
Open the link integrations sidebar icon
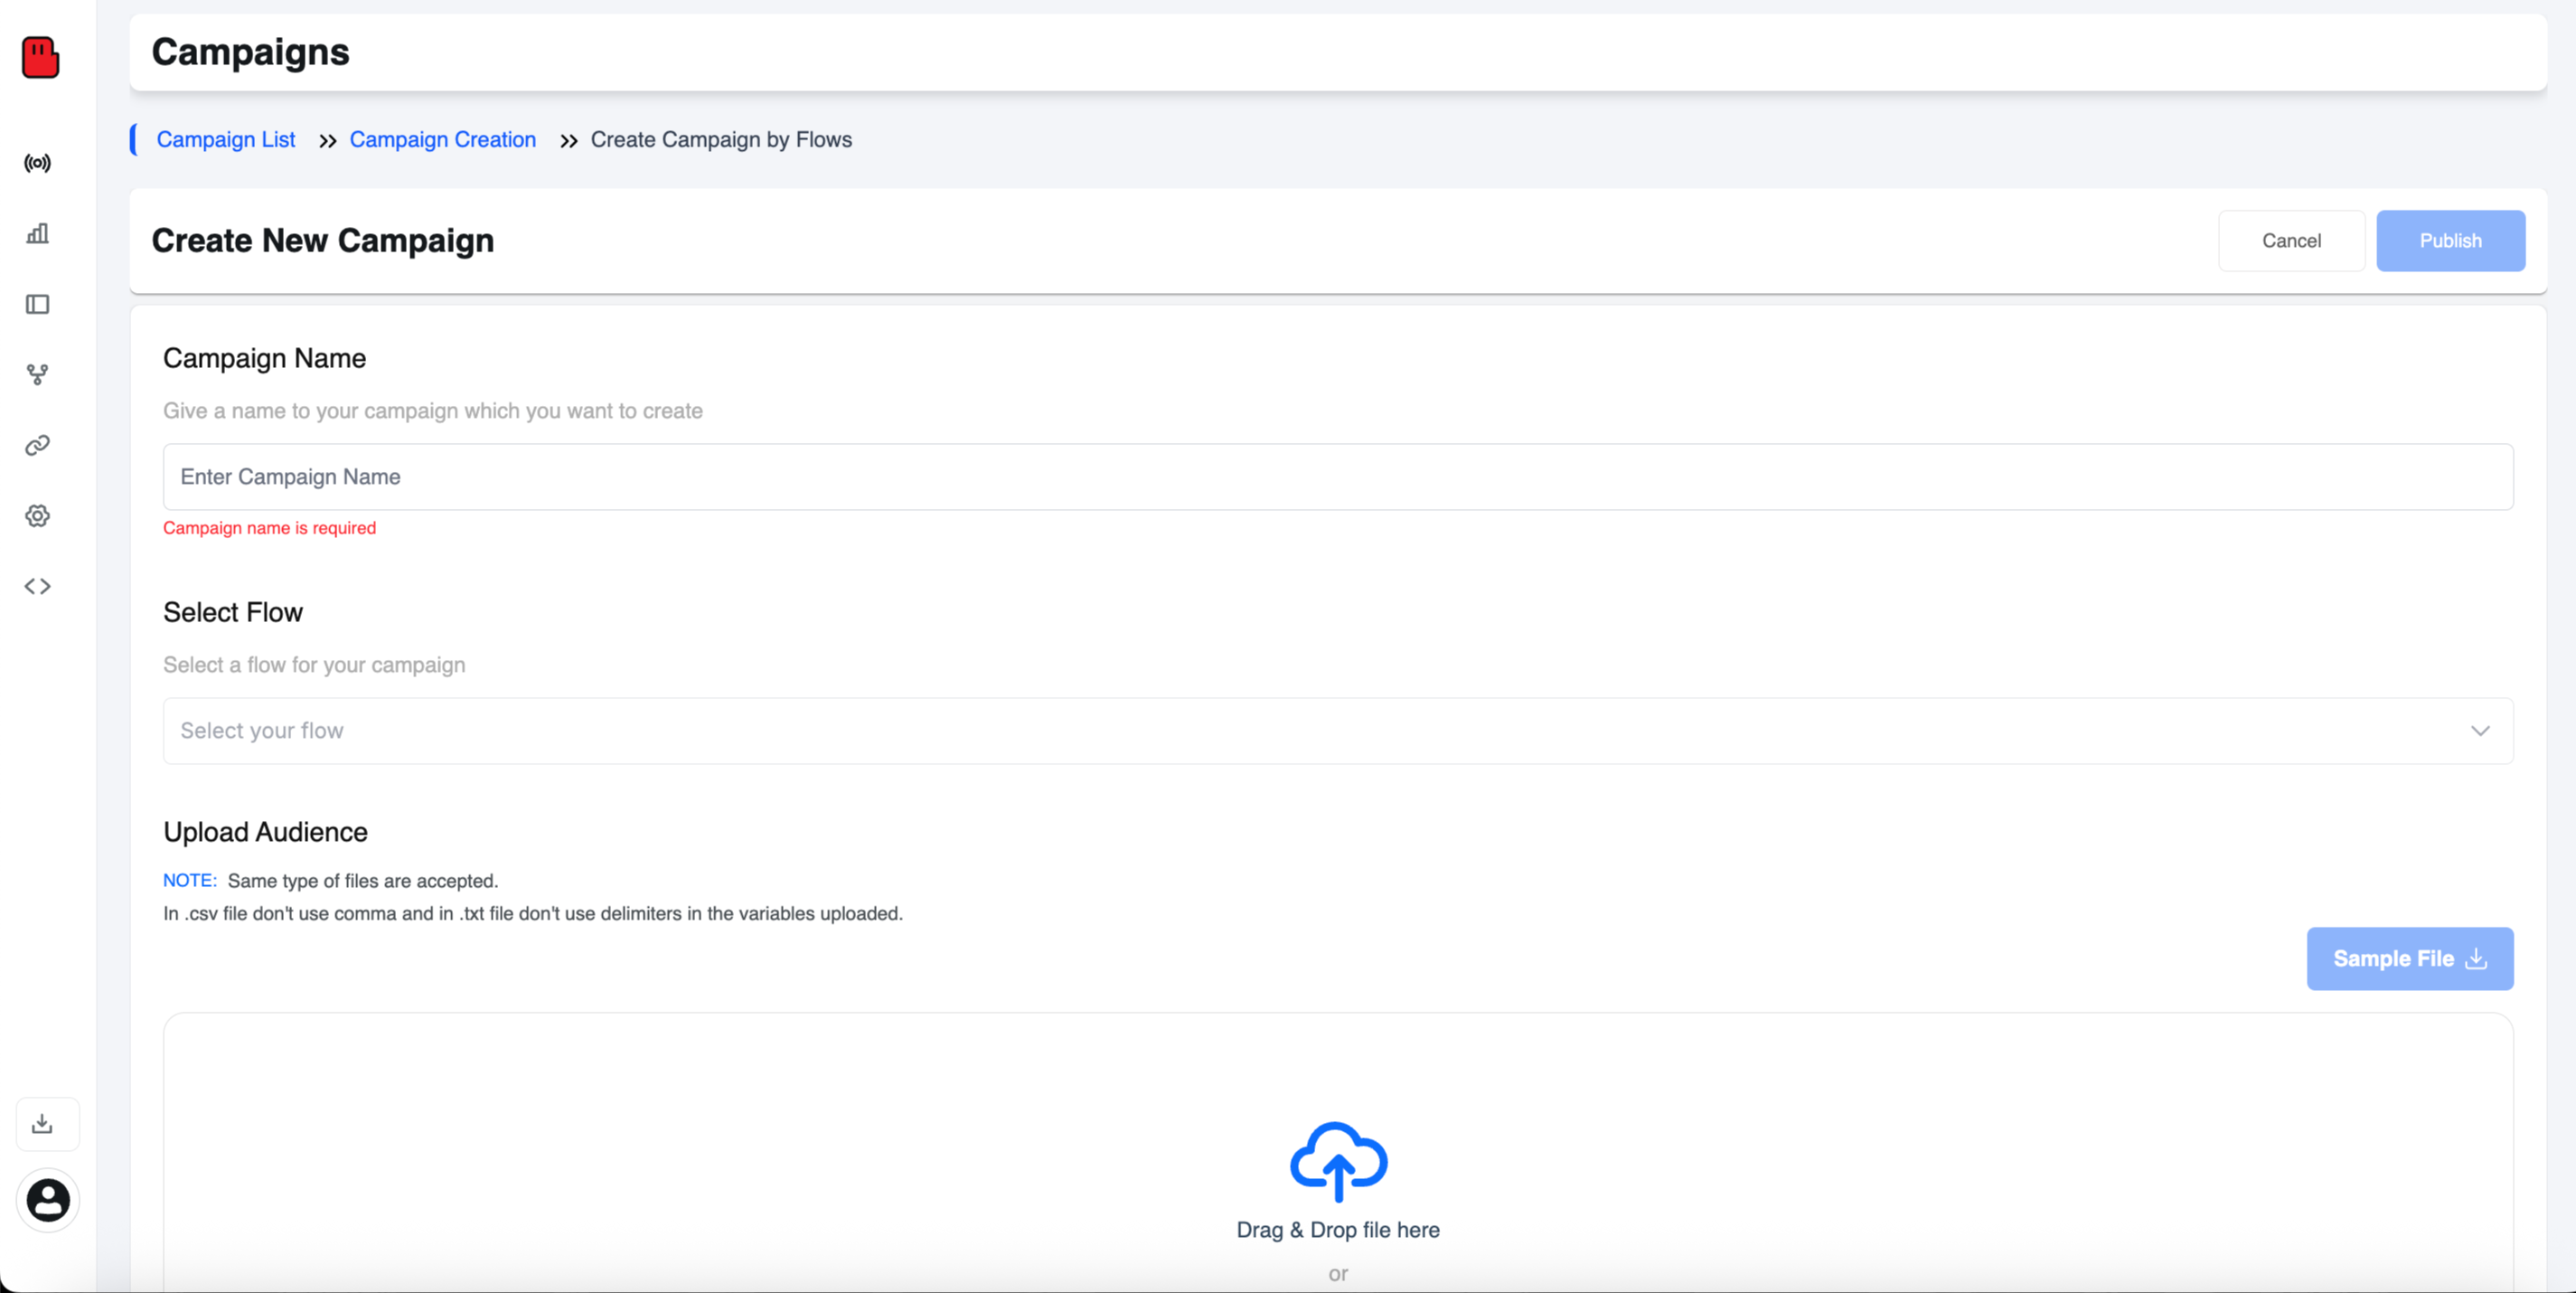(37, 445)
